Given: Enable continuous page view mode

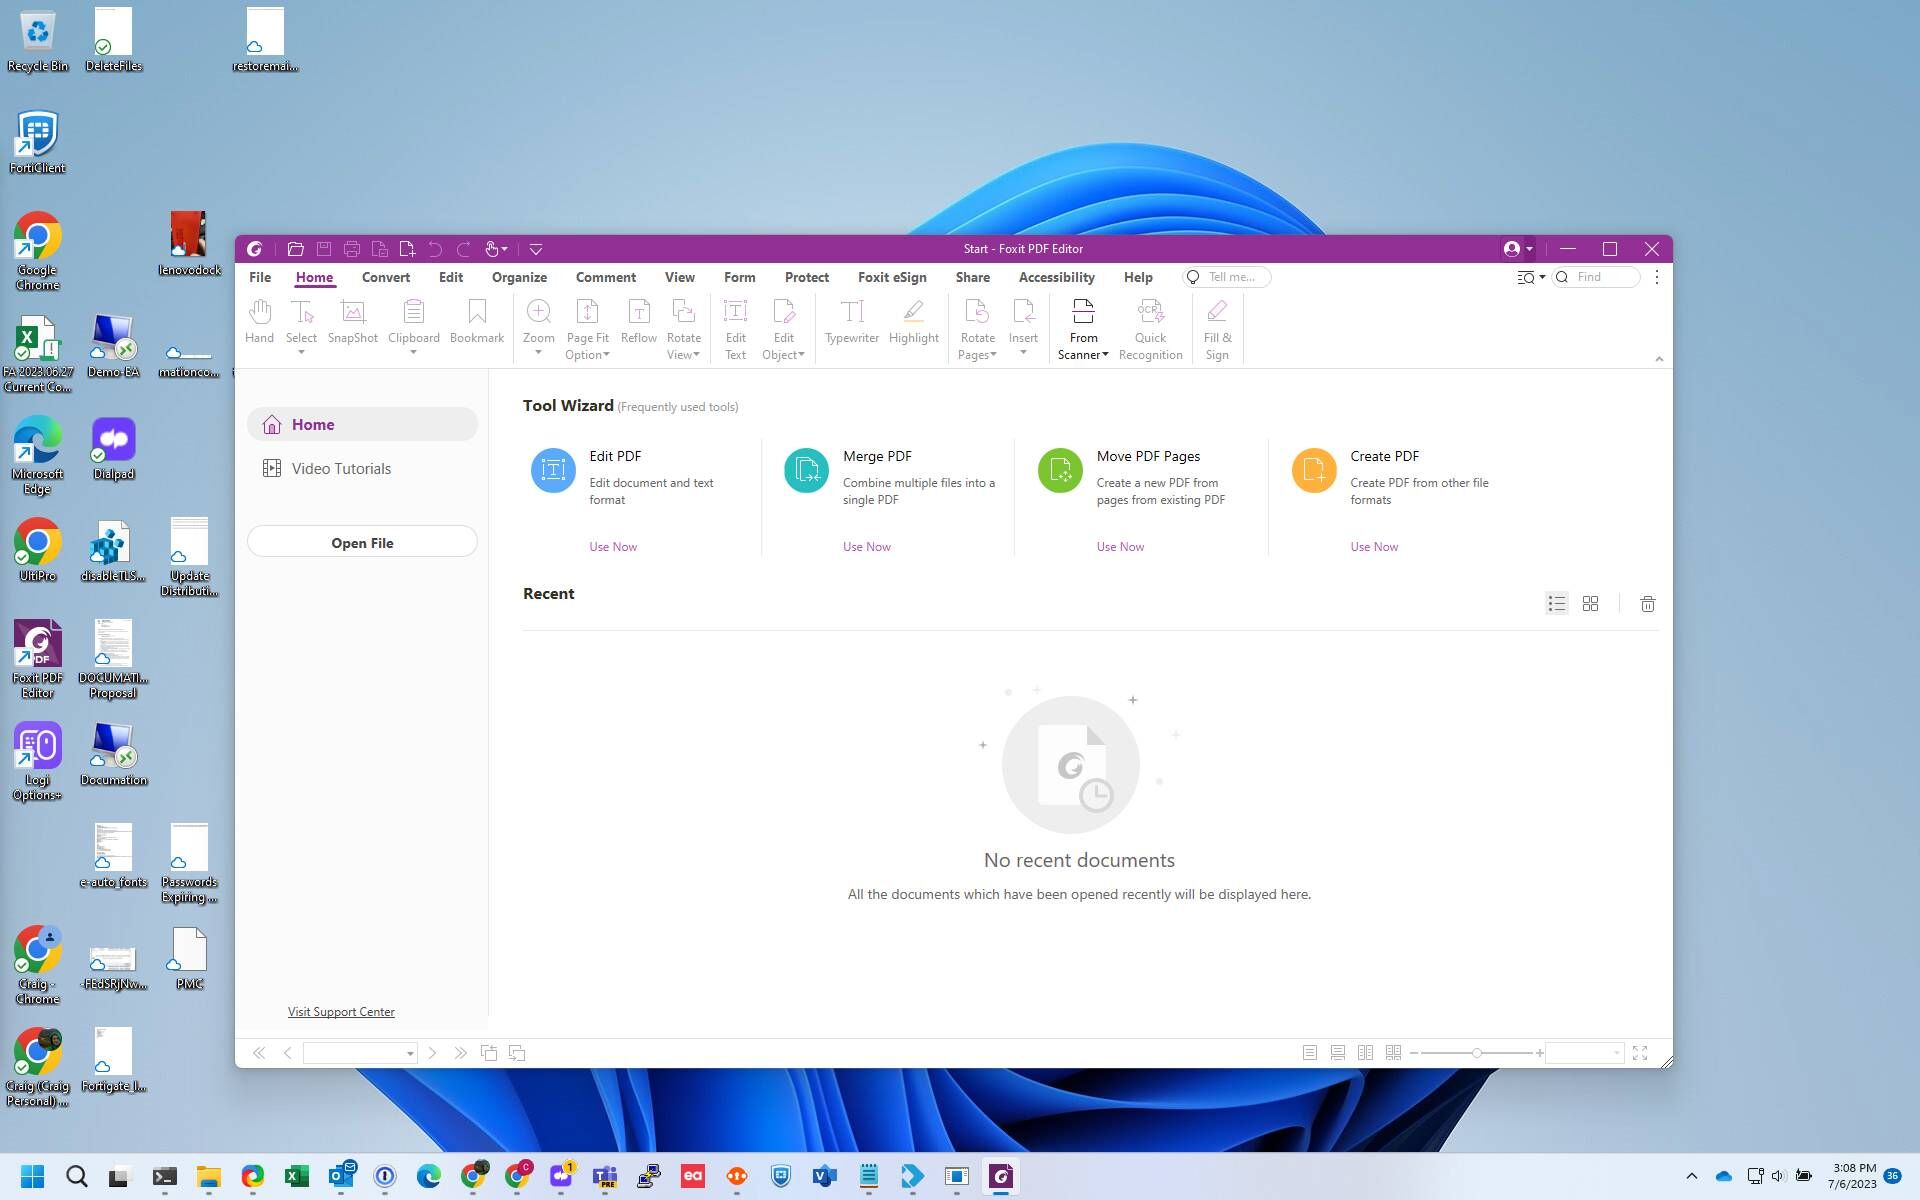Looking at the screenshot, I should tap(1337, 1053).
